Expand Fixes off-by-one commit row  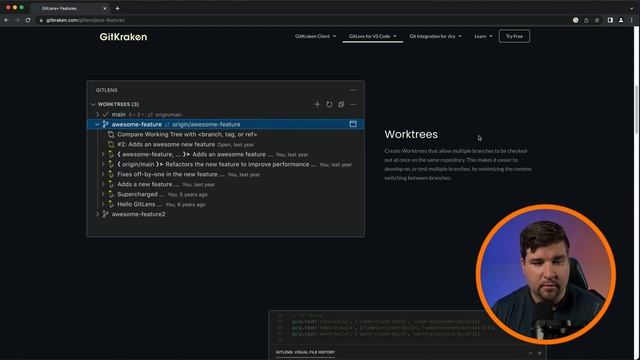pyautogui.click(x=103, y=174)
